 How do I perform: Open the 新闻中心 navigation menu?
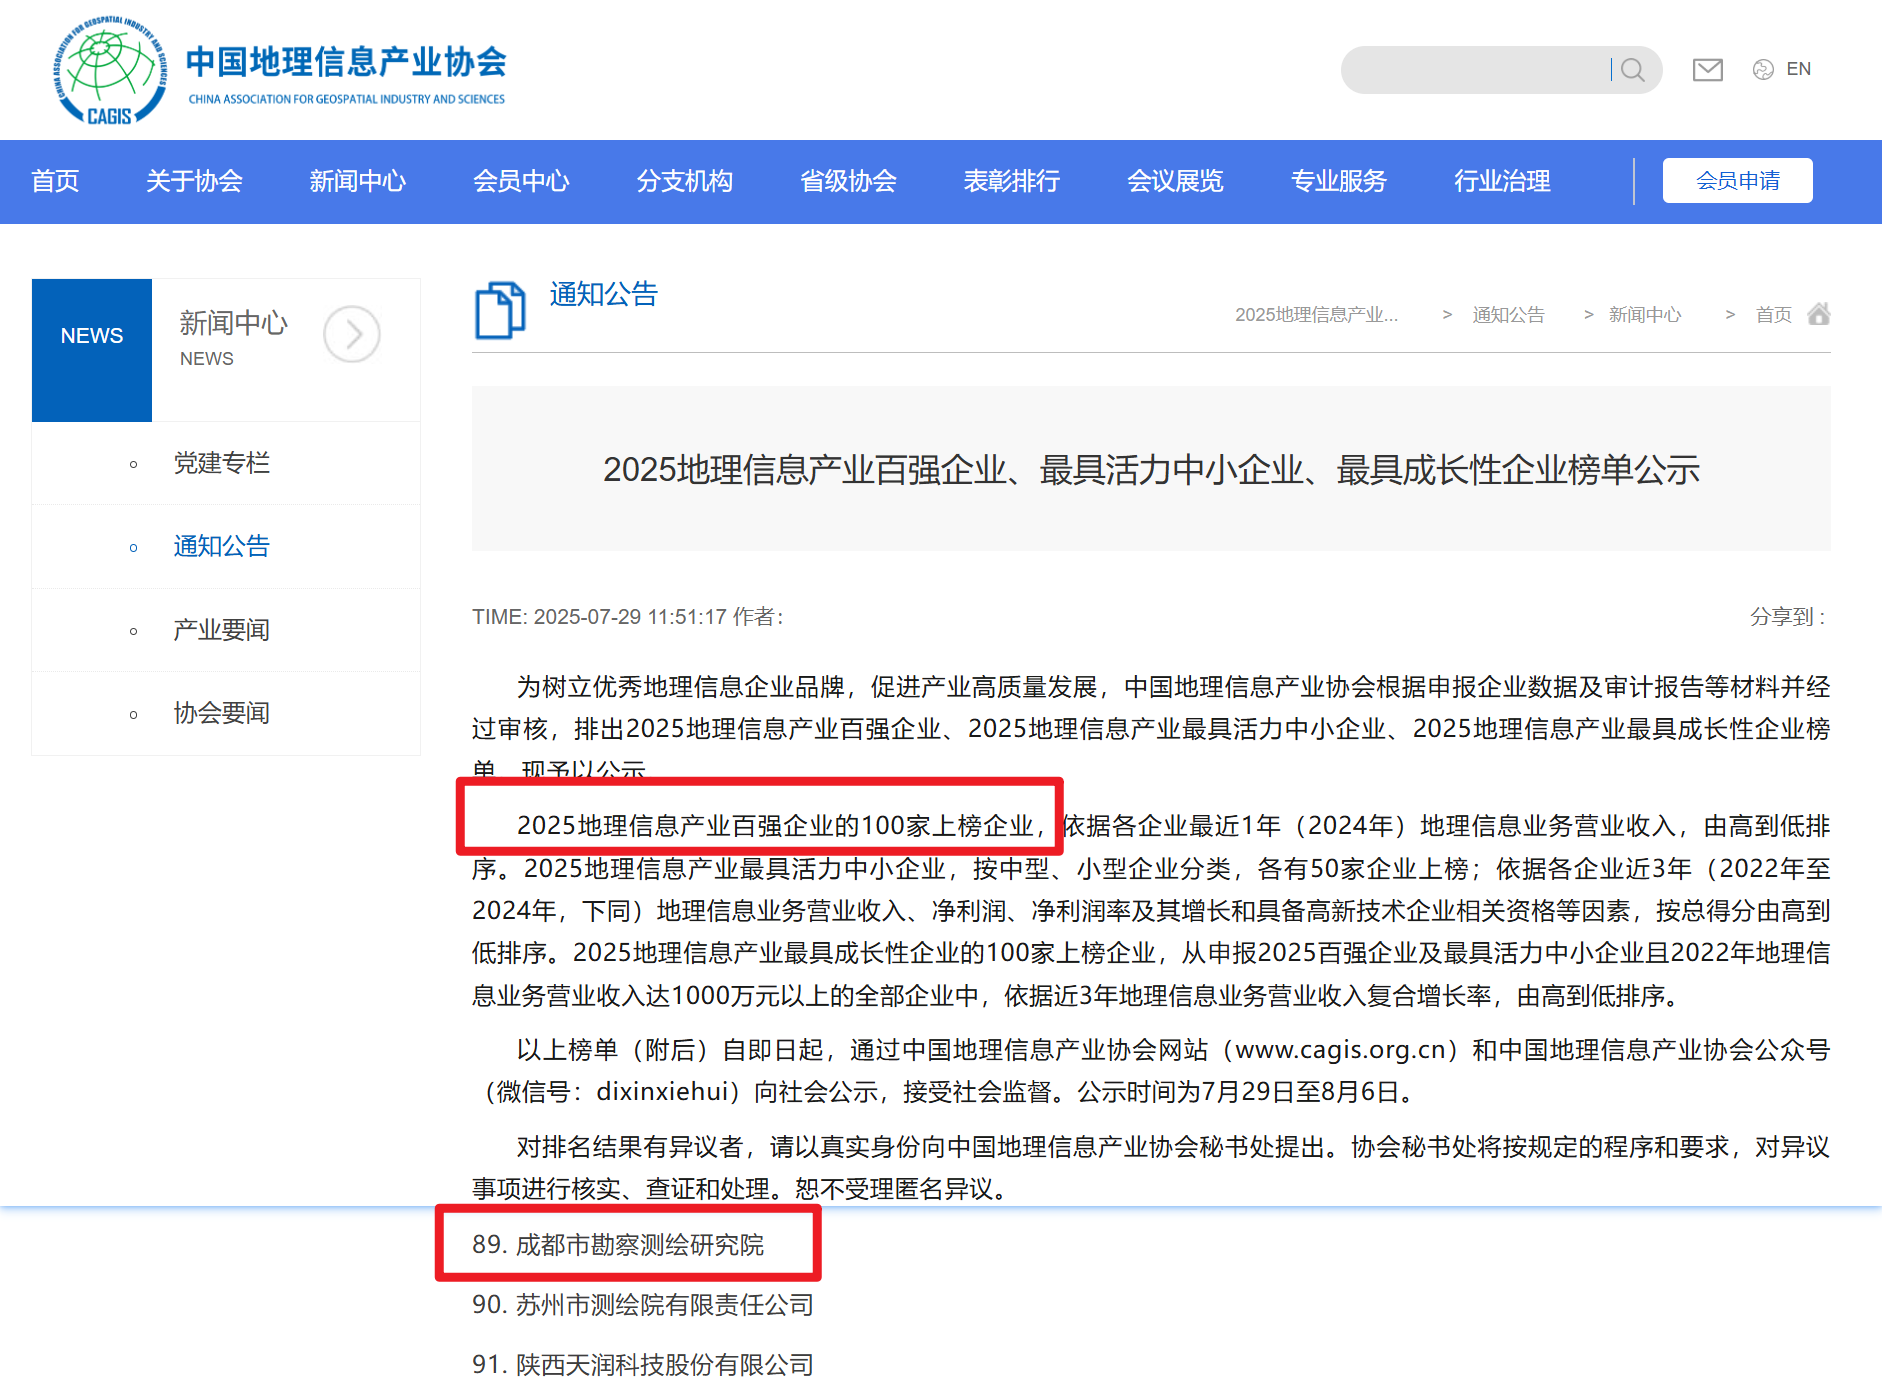(357, 181)
